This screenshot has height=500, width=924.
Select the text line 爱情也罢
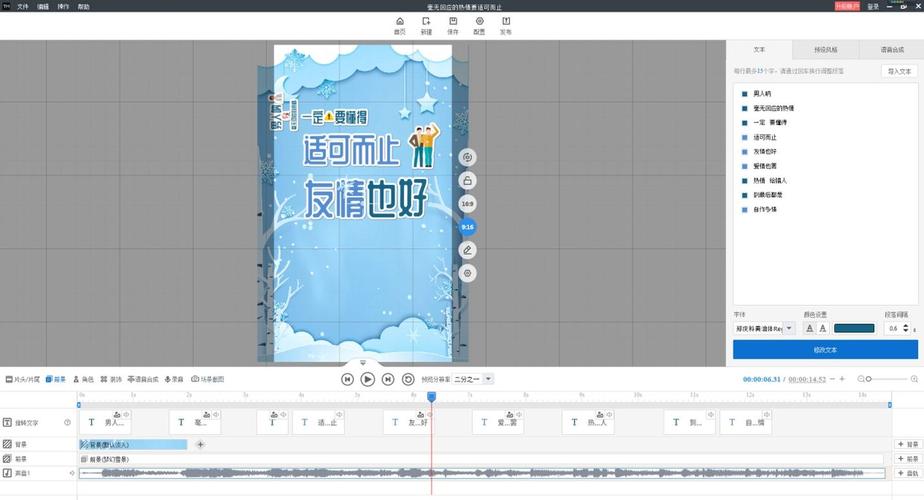click(x=765, y=166)
